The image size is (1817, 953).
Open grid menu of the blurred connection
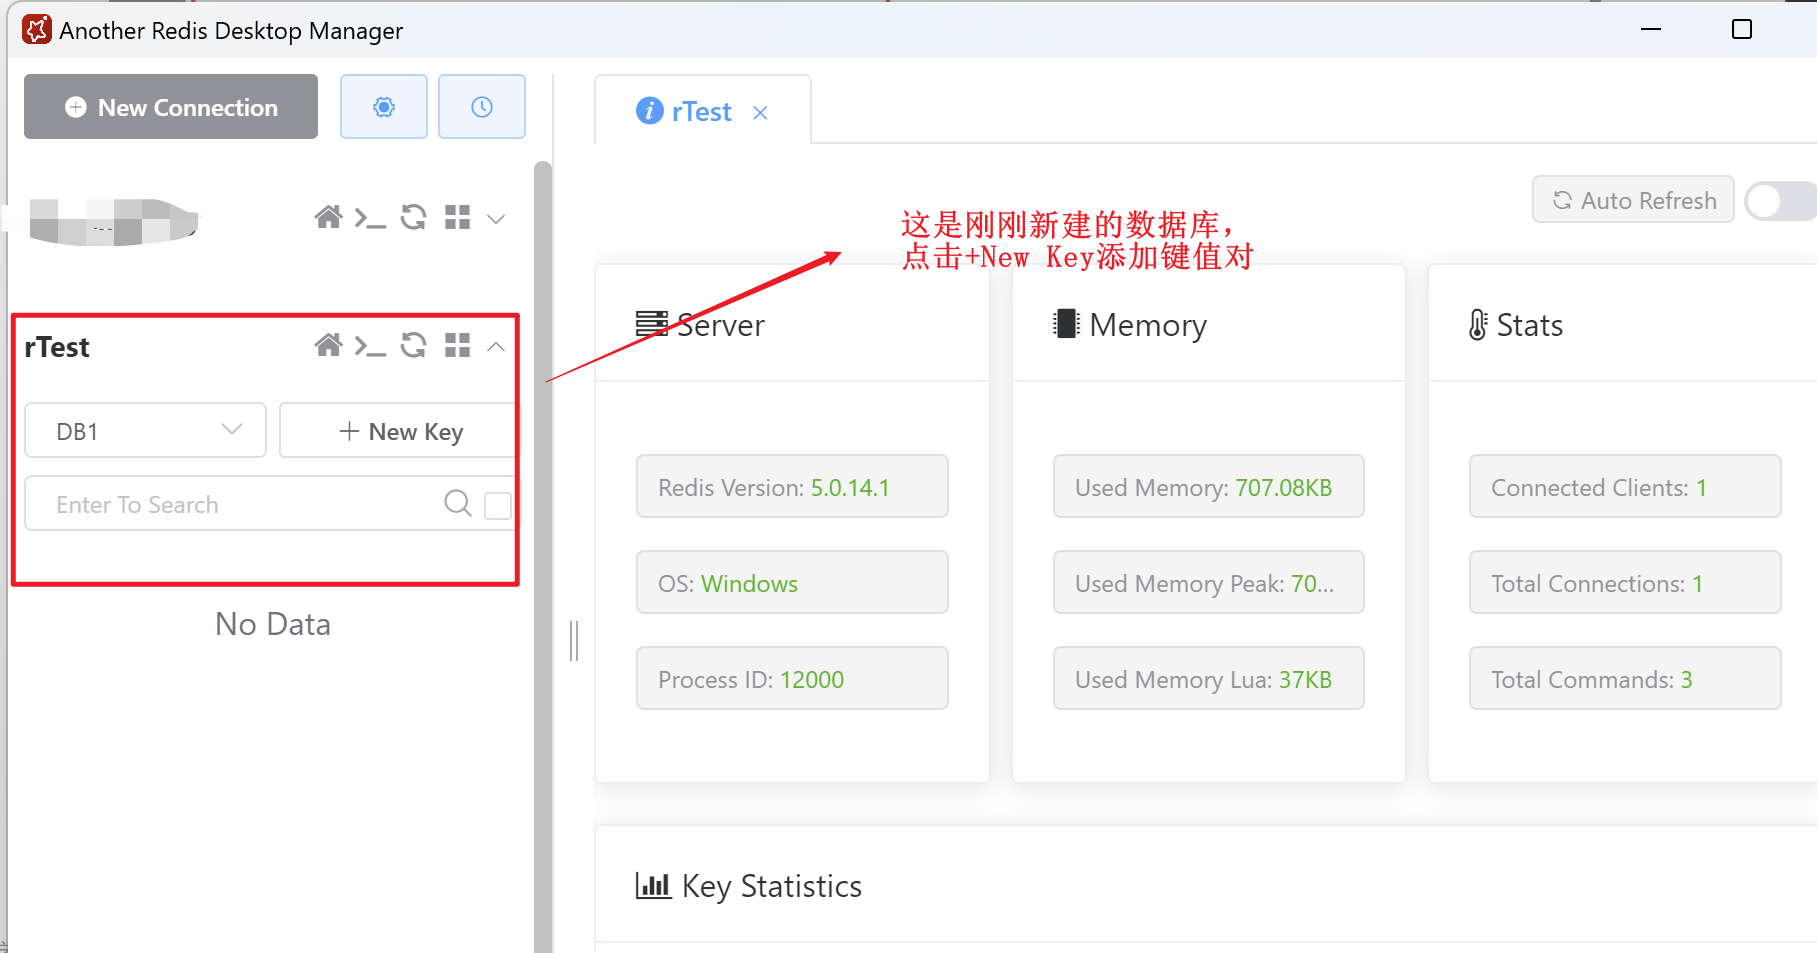[x=458, y=217]
